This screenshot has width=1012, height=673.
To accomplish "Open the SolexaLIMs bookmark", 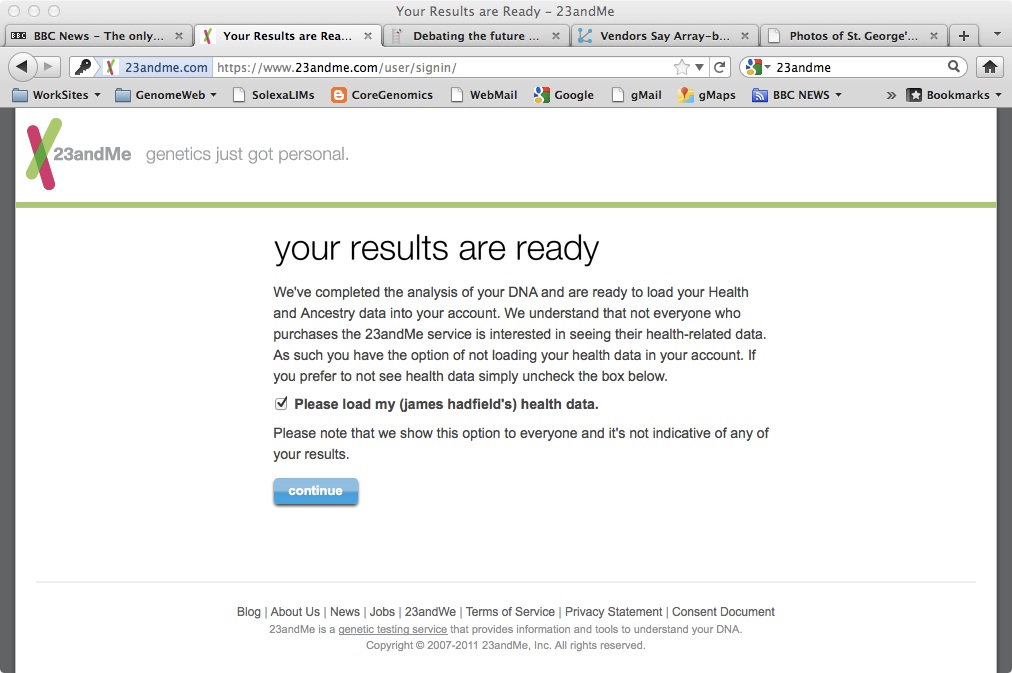I will coord(274,95).
